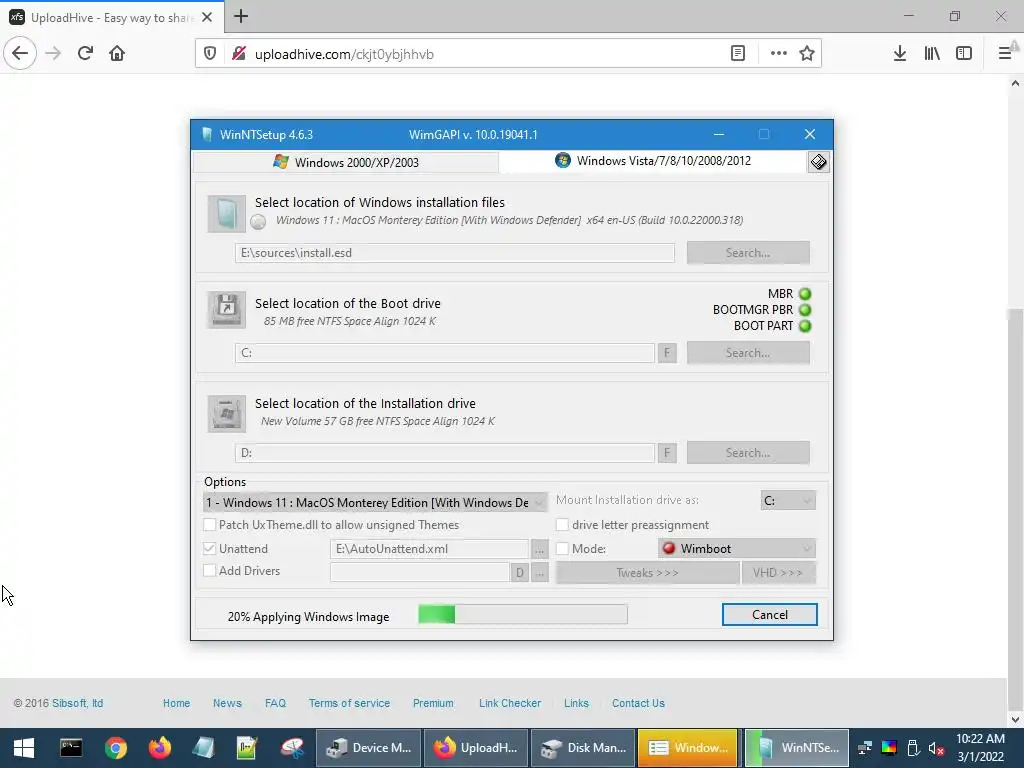Open the Windows Start menu

[24, 748]
